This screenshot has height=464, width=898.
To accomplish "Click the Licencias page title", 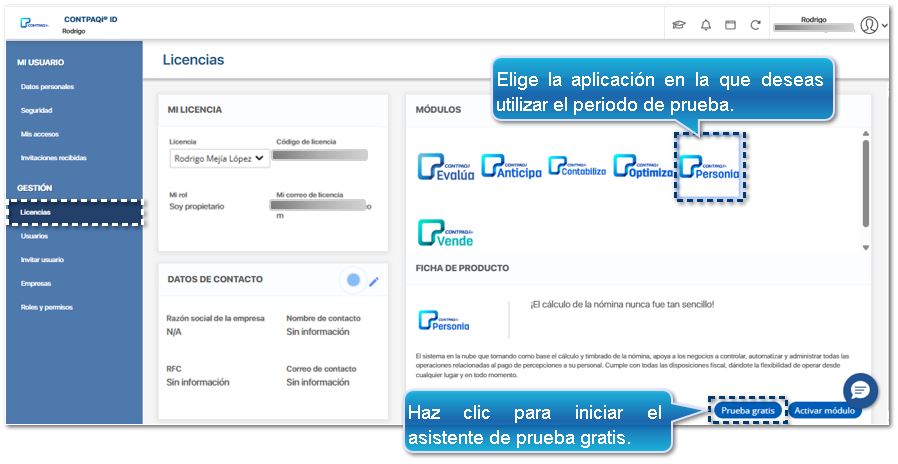I will point(194,60).
